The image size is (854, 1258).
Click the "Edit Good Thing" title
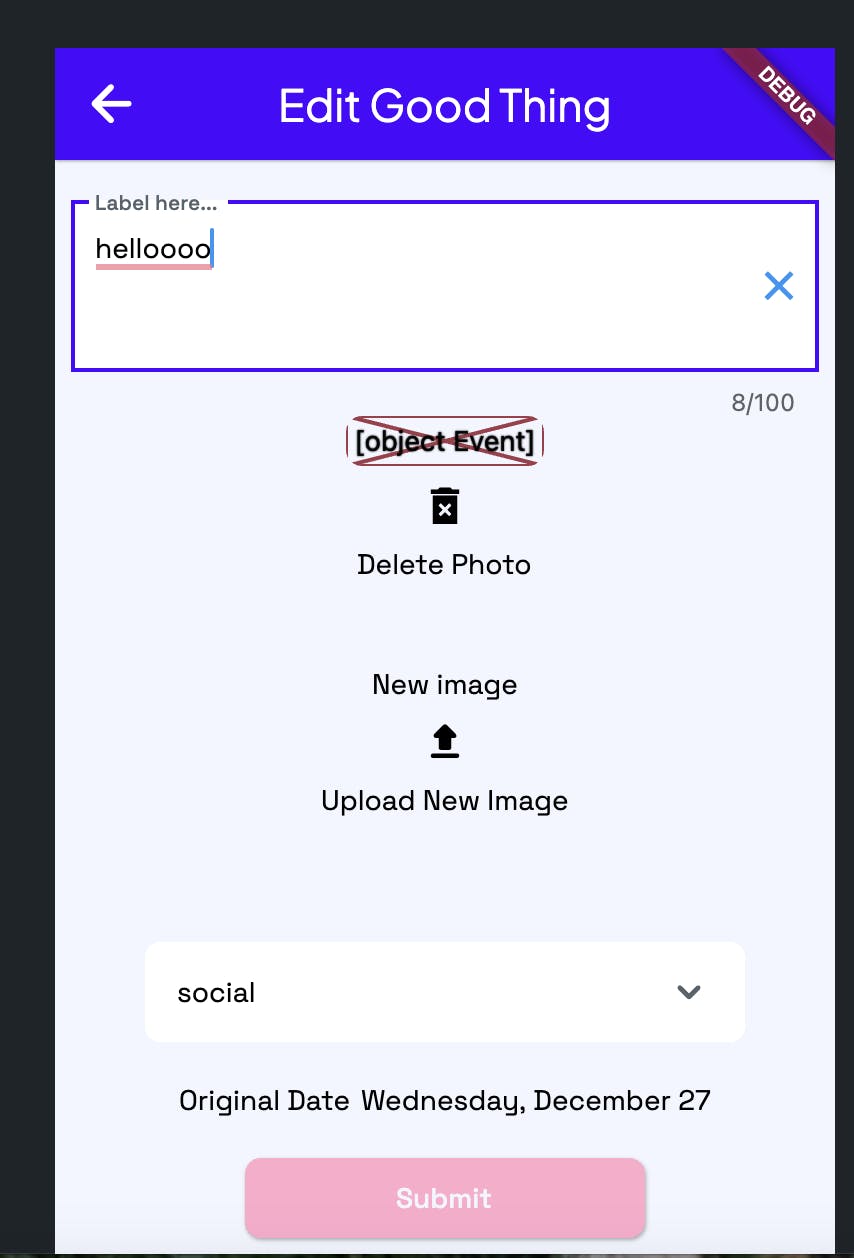click(x=444, y=106)
